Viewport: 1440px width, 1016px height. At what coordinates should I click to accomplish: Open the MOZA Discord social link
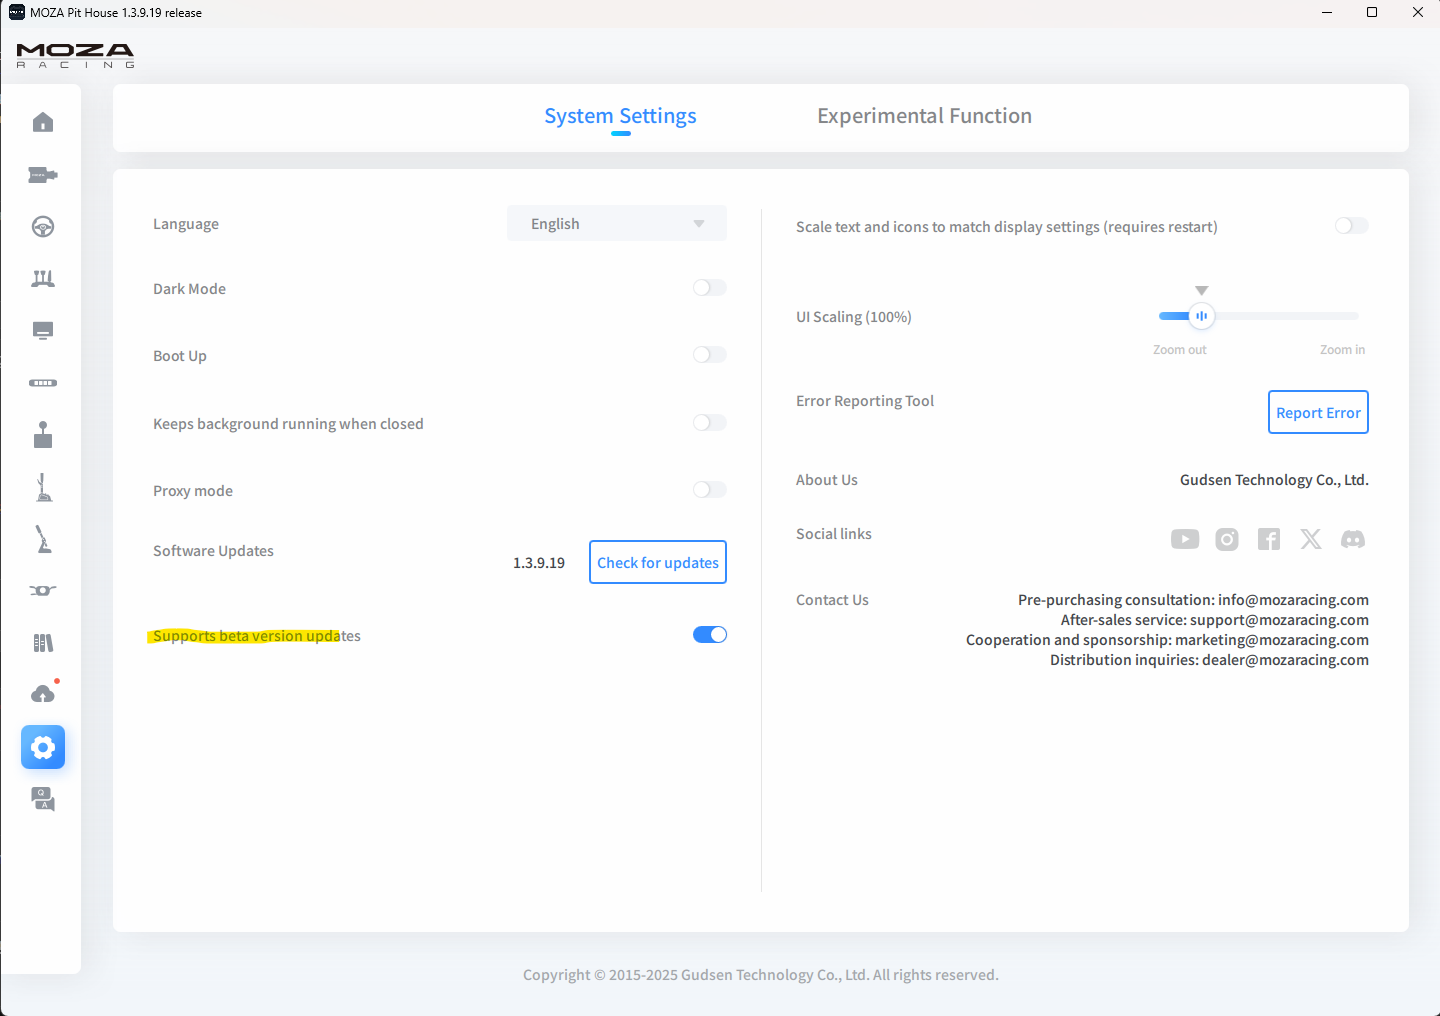(1353, 540)
